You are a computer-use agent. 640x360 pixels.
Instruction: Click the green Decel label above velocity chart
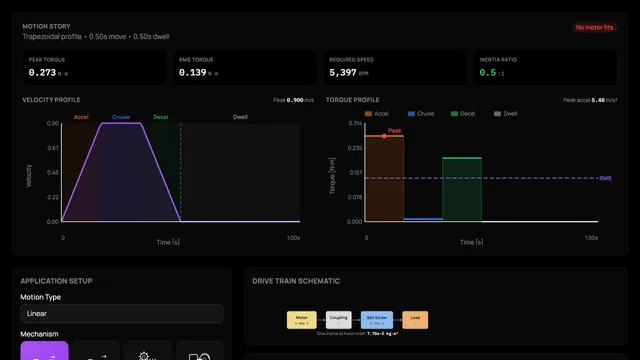[160, 117]
